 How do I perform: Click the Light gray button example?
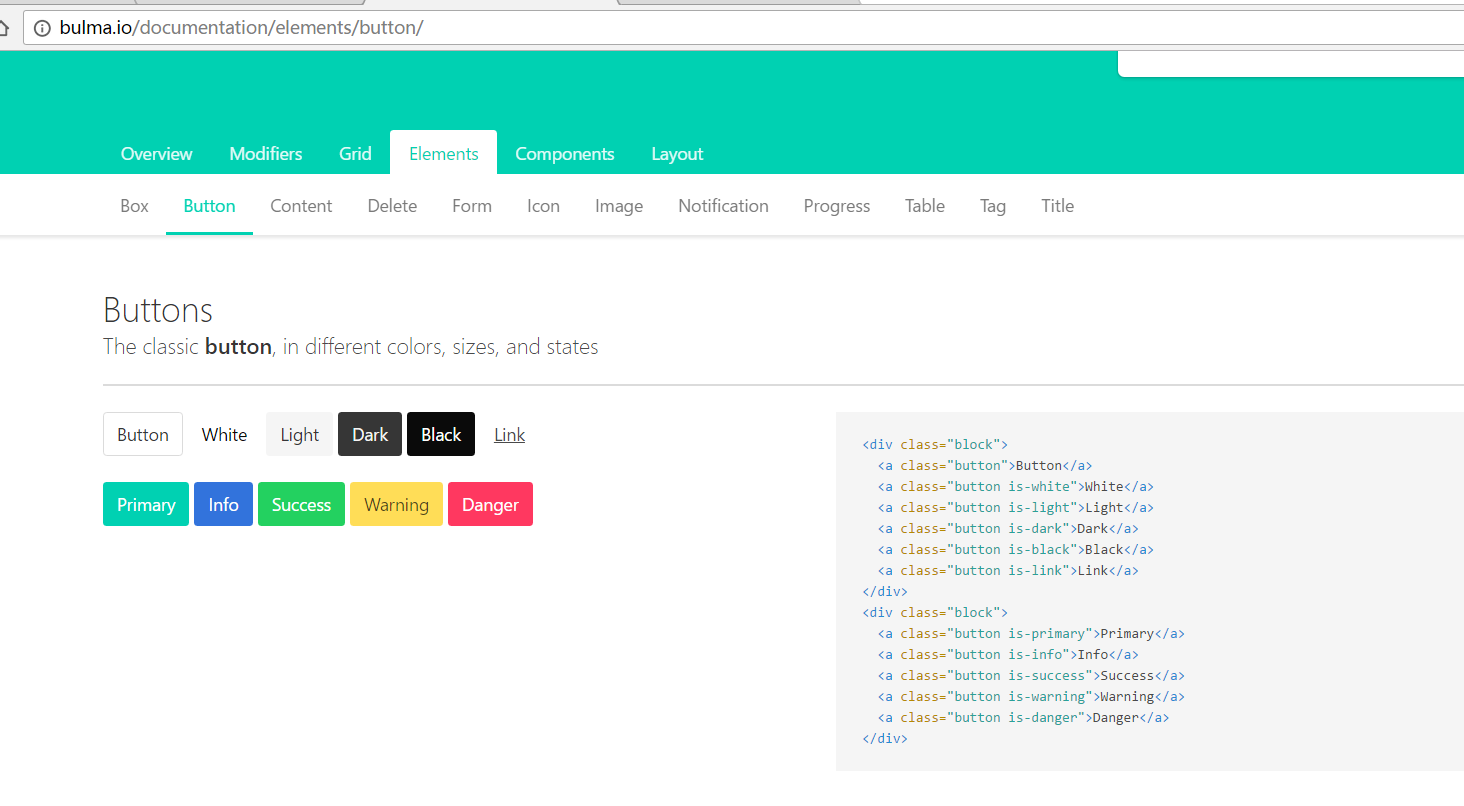299,434
